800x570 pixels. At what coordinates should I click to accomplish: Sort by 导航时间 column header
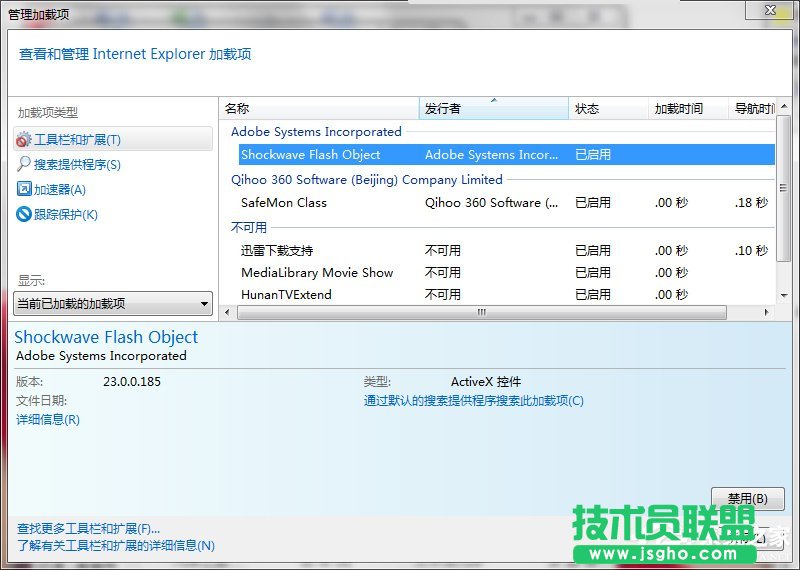pyautogui.click(x=752, y=108)
